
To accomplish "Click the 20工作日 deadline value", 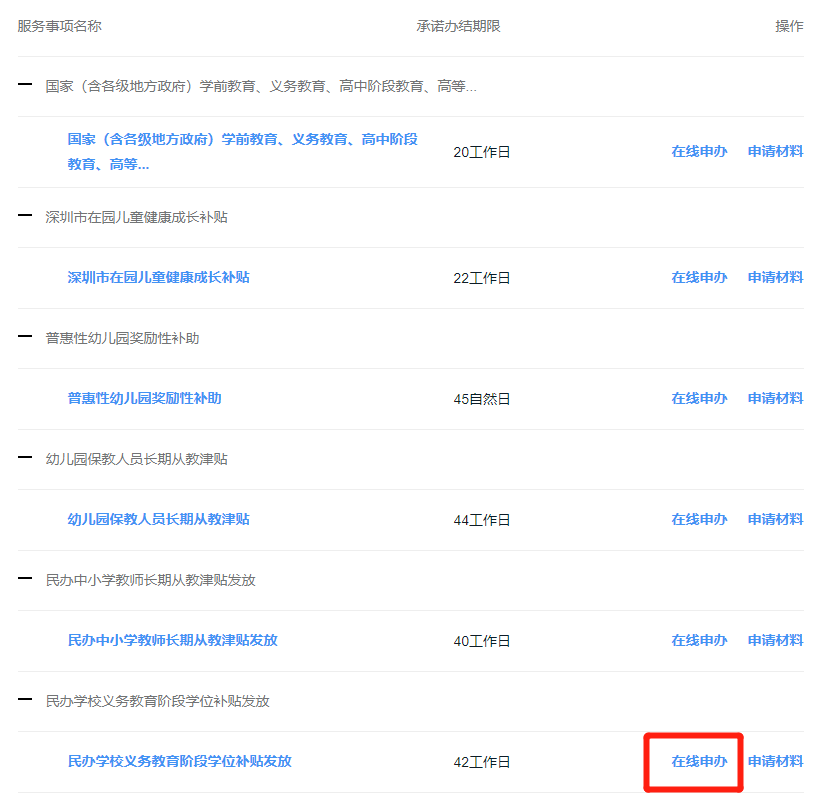I will (x=482, y=152).
